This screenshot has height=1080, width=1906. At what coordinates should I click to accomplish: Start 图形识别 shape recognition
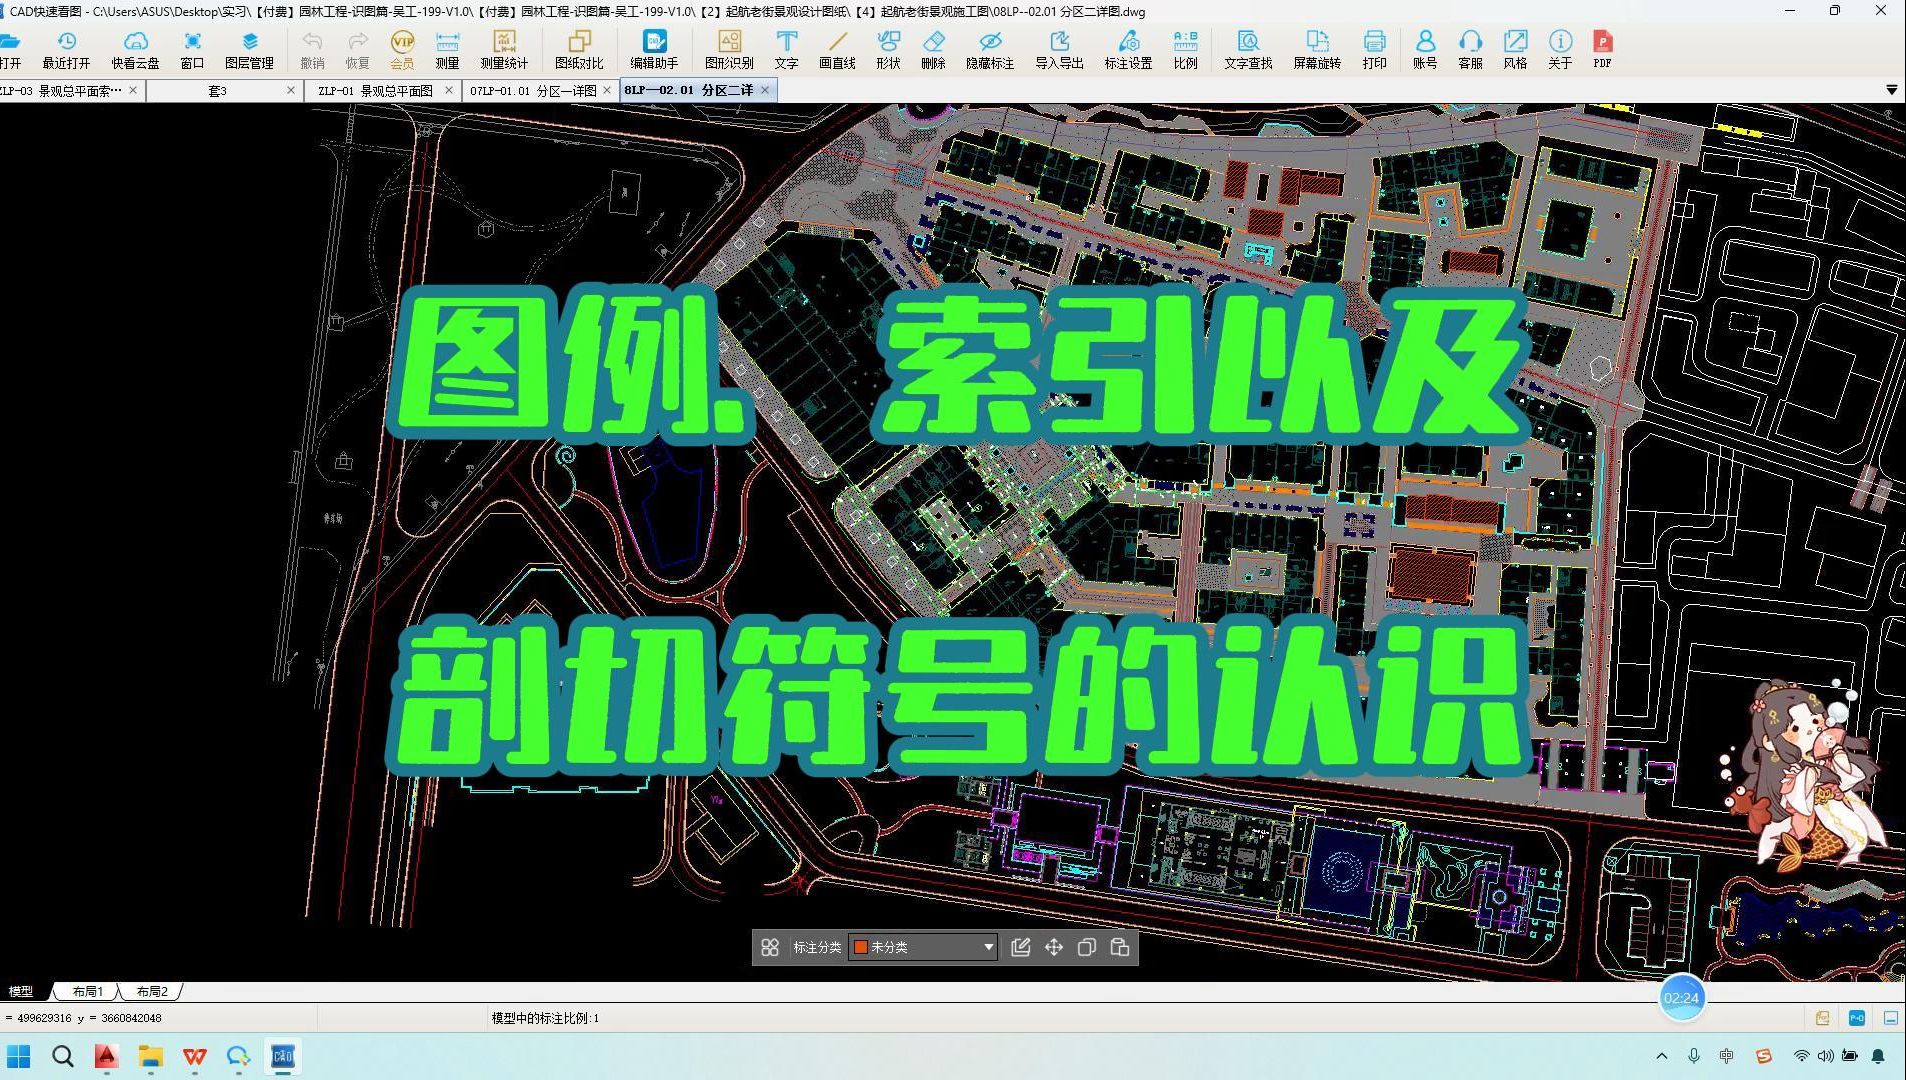[x=729, y=48]
